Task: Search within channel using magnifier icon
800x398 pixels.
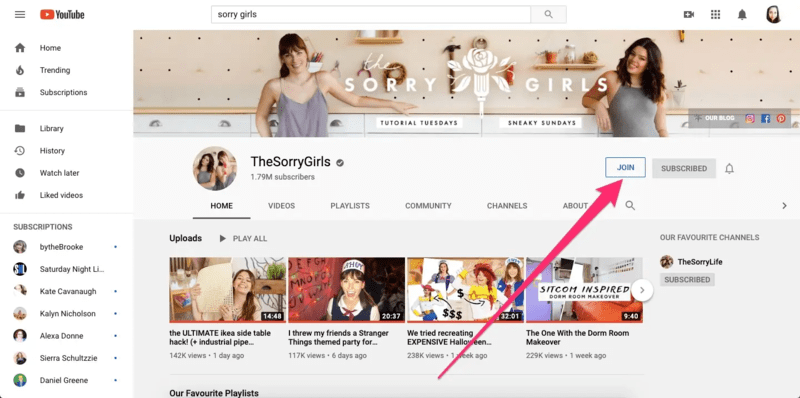Action: click(630, 206)
